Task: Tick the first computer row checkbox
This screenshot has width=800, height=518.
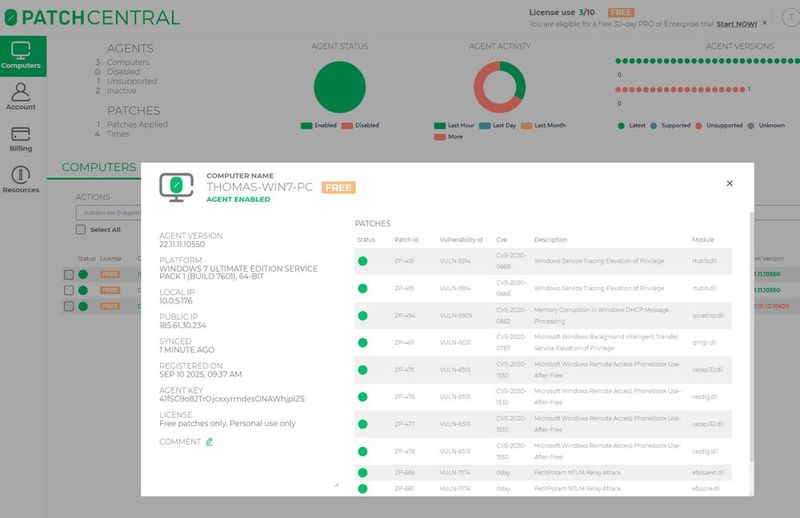Action: [69, 274]
